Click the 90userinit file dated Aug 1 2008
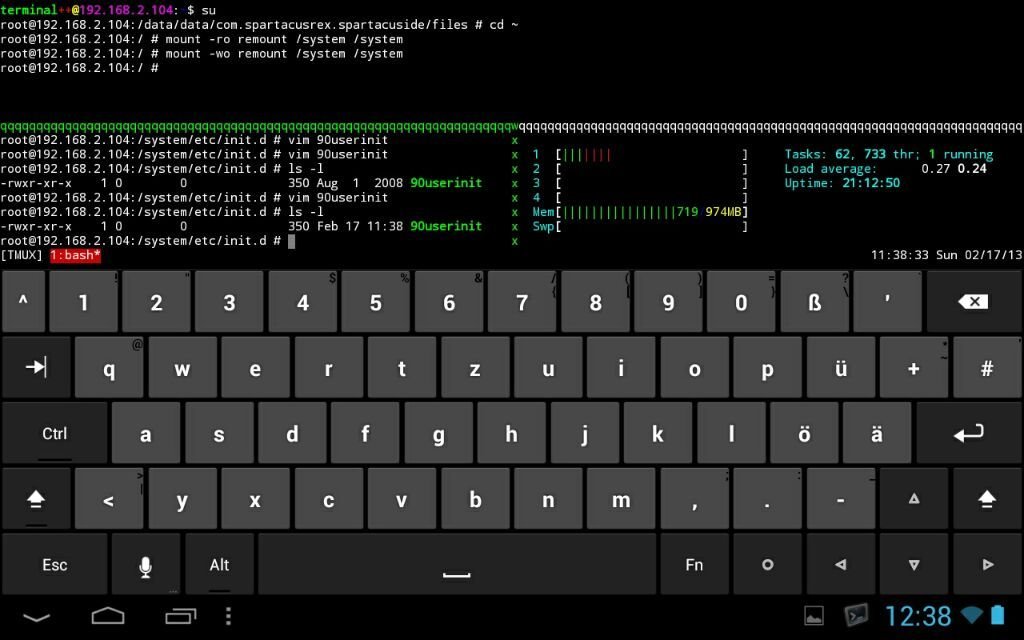Viewport: 1024px width, 640px height. point(446,183)
